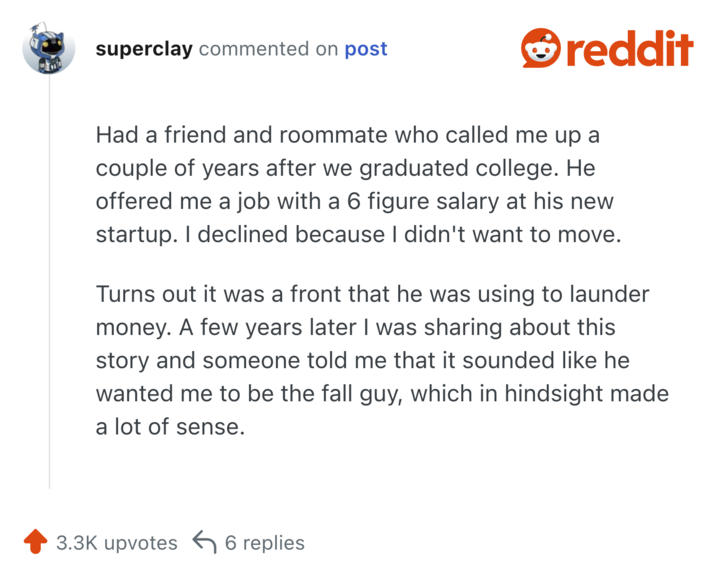Click the "3.3K upvotes" count
Image resolution: width=716 pixels, height=561 pixels.
point(116,543)
